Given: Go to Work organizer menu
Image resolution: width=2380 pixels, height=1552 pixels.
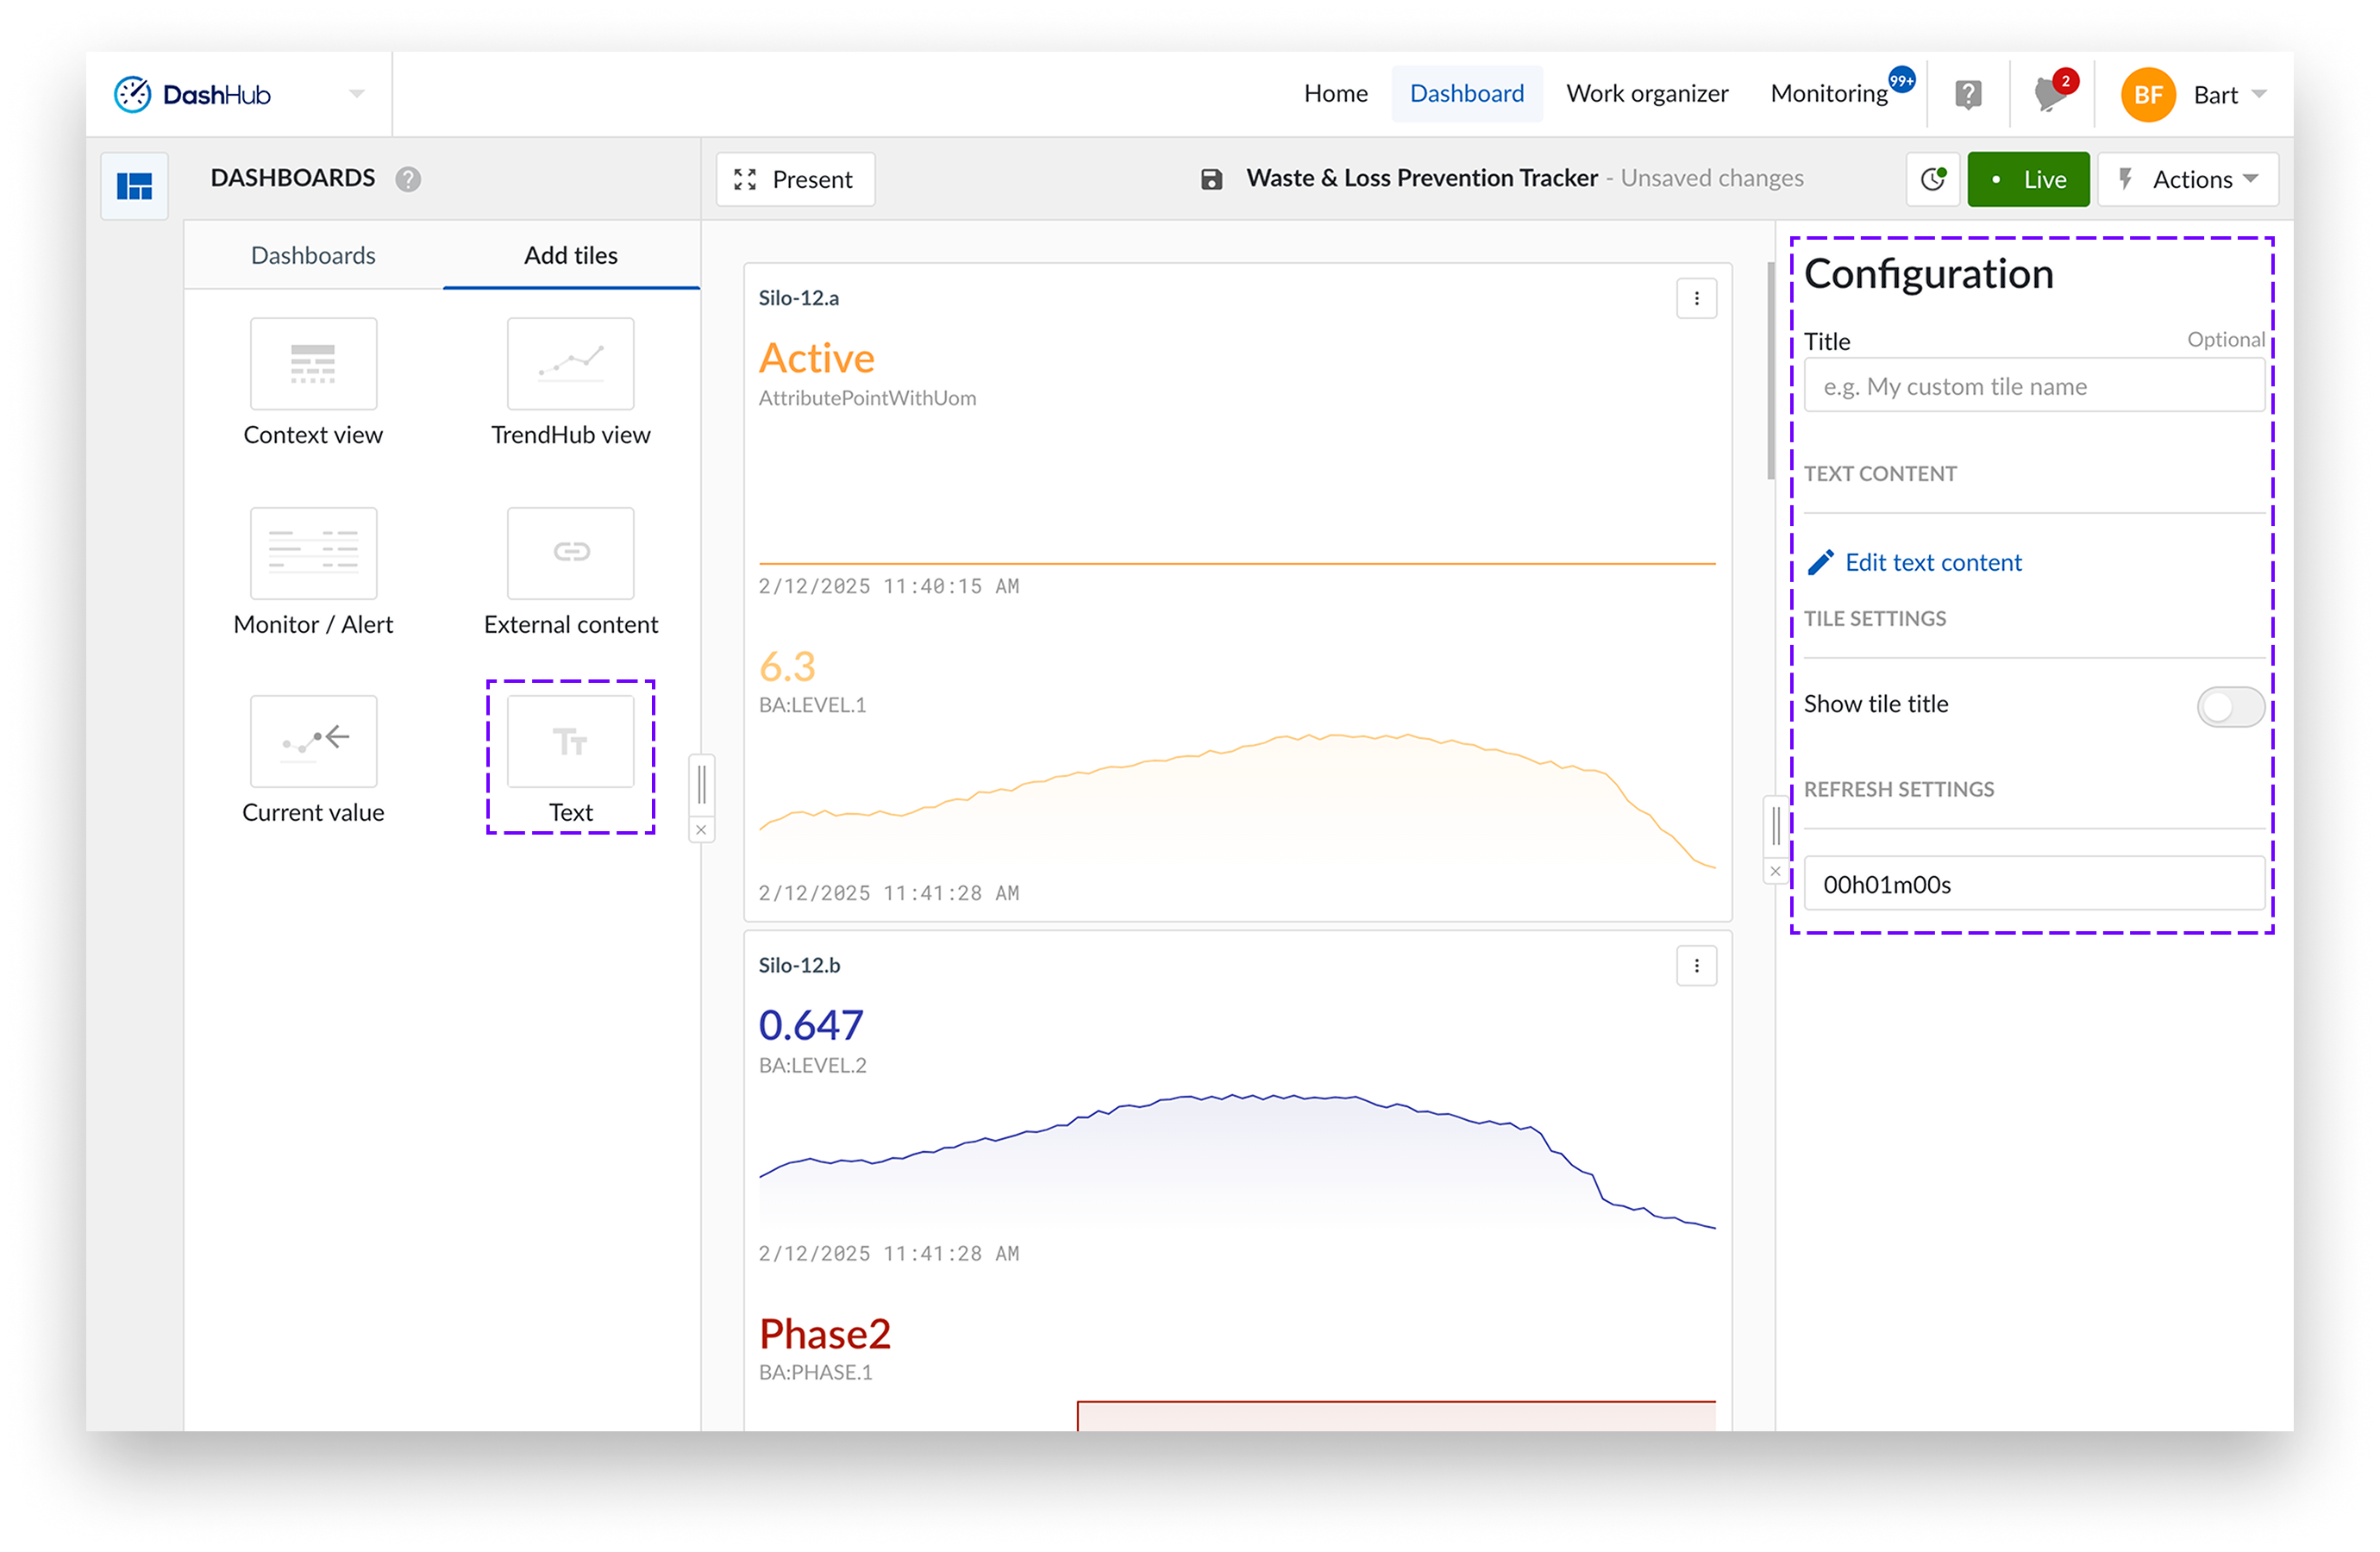Looking at the screenshot, I should point(1646,94).
